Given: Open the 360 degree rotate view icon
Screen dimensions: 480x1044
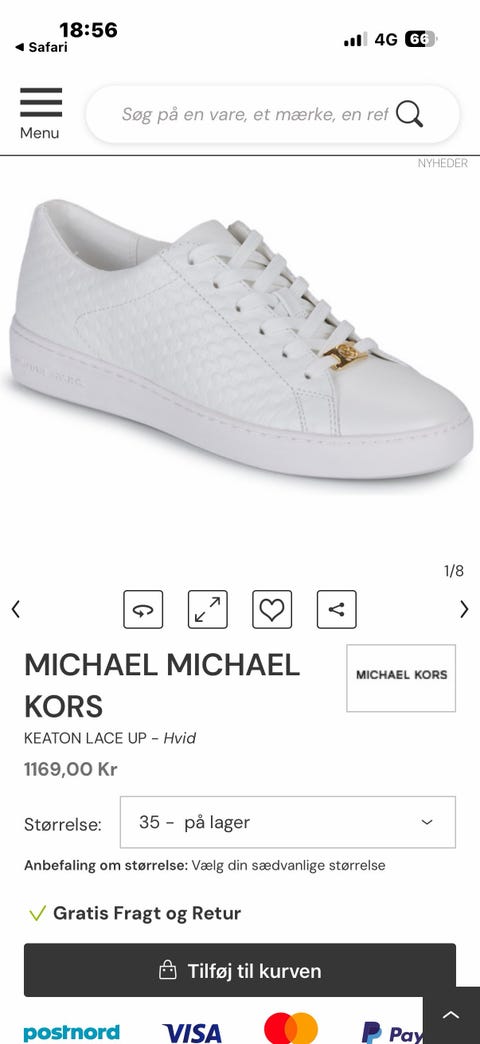Looking at the screenshot, I should 143,609.
